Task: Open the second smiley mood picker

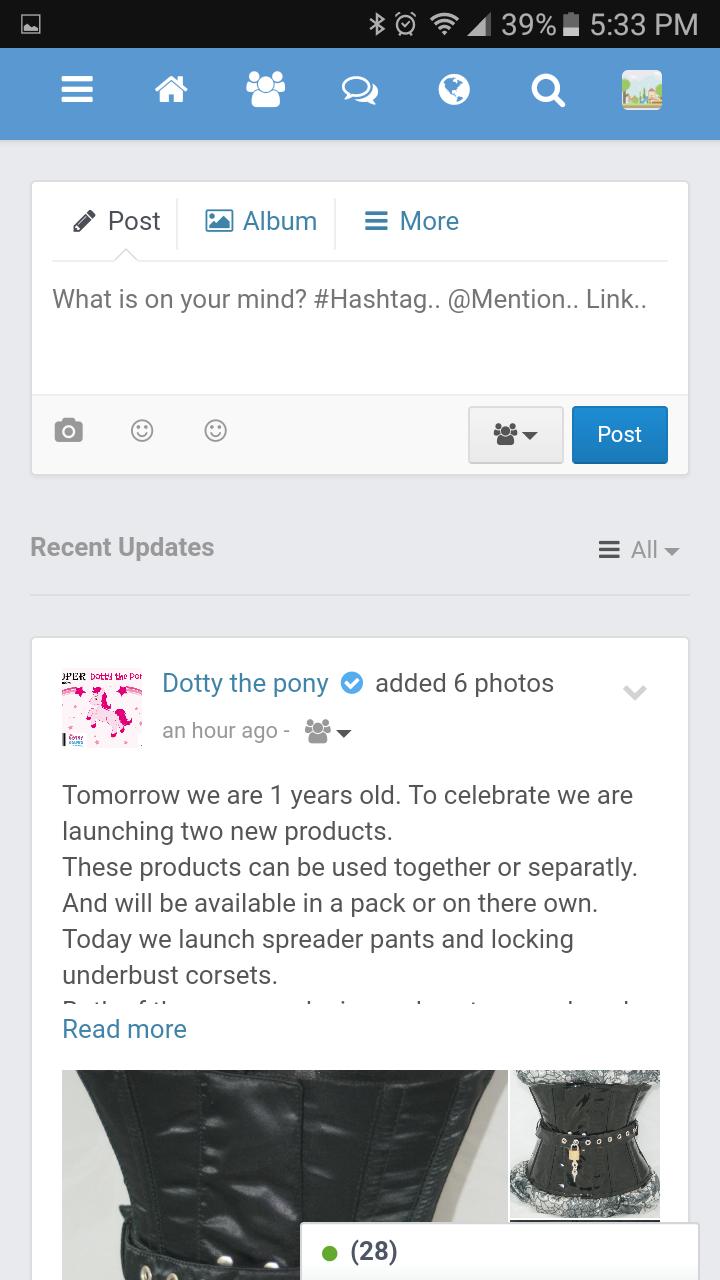Action: click(x=215, y=430)
